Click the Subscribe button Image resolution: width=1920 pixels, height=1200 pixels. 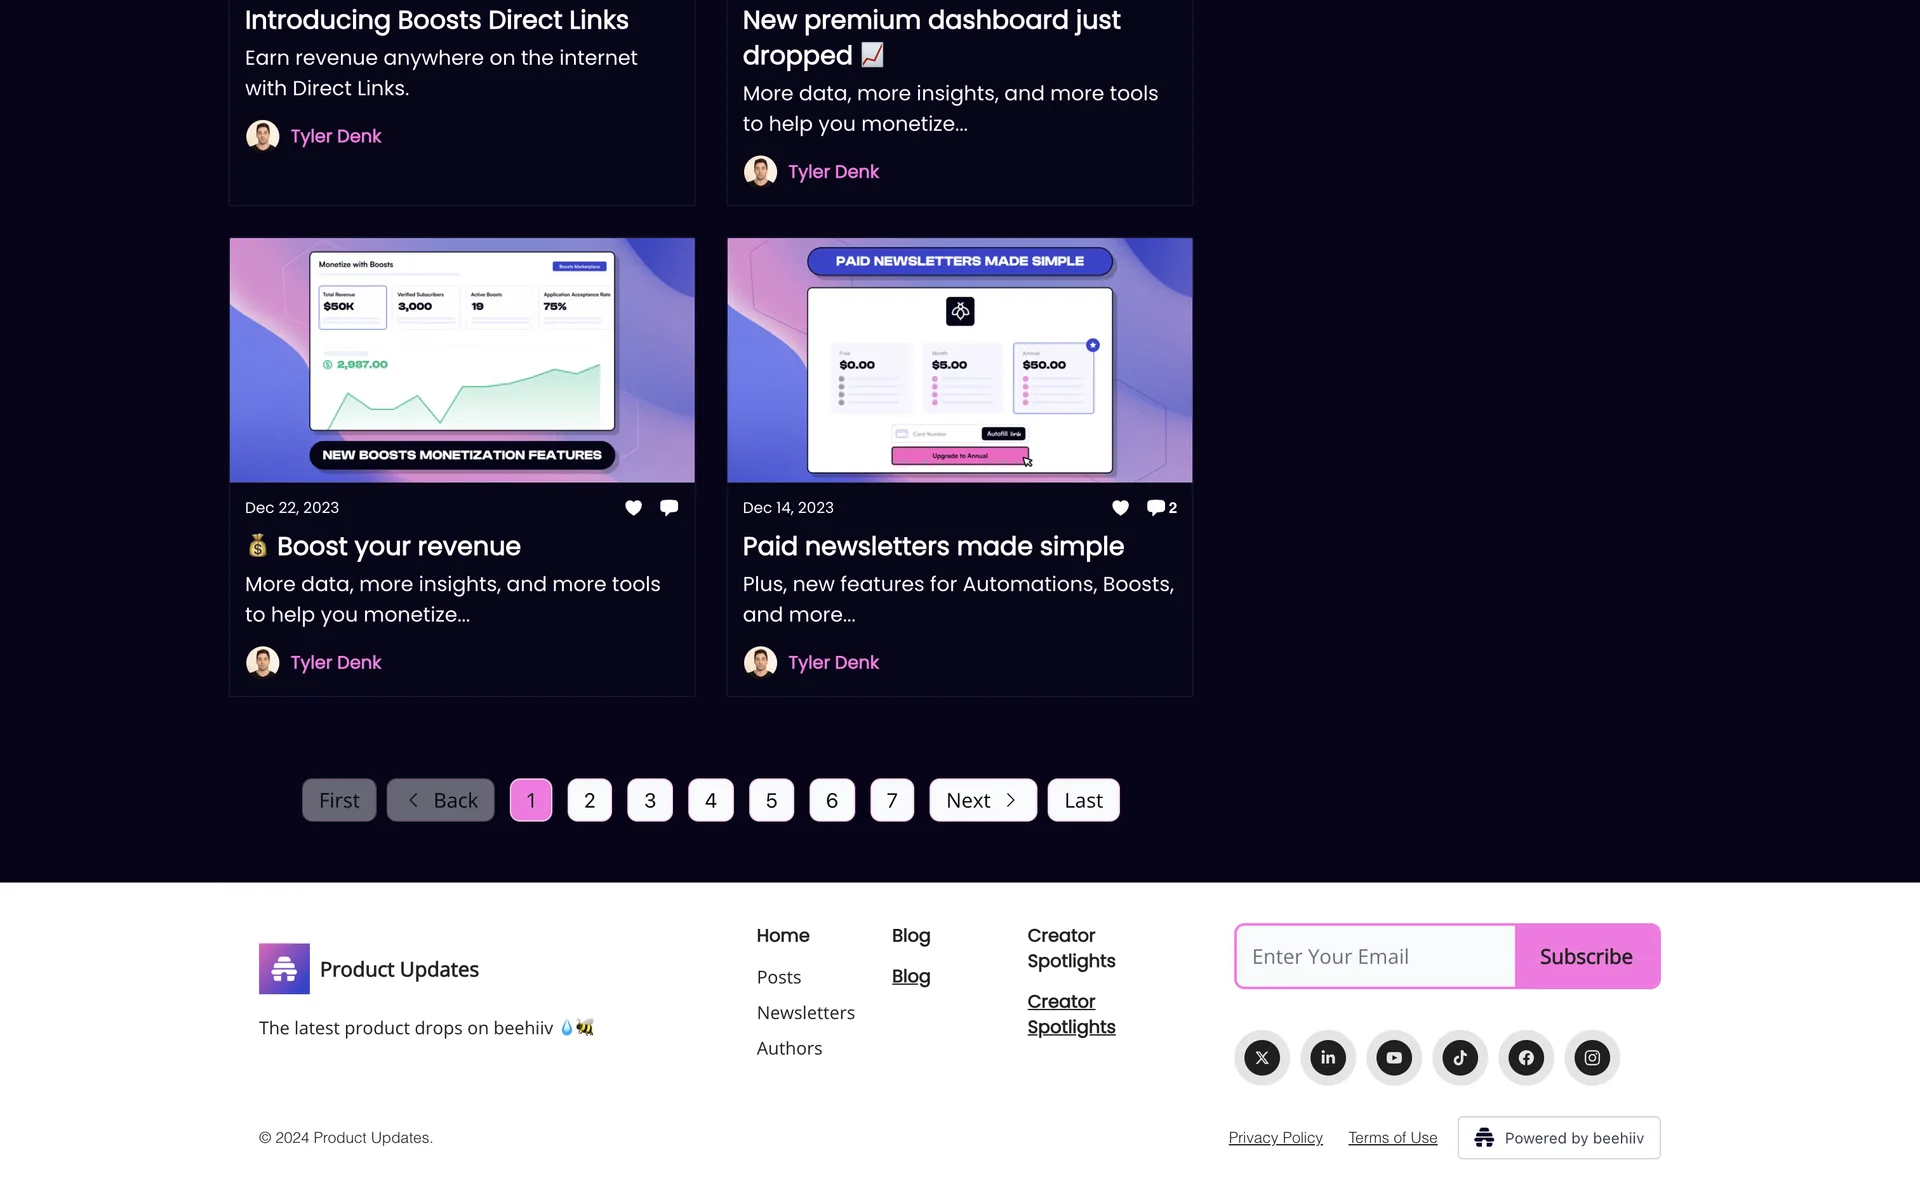1586,956
